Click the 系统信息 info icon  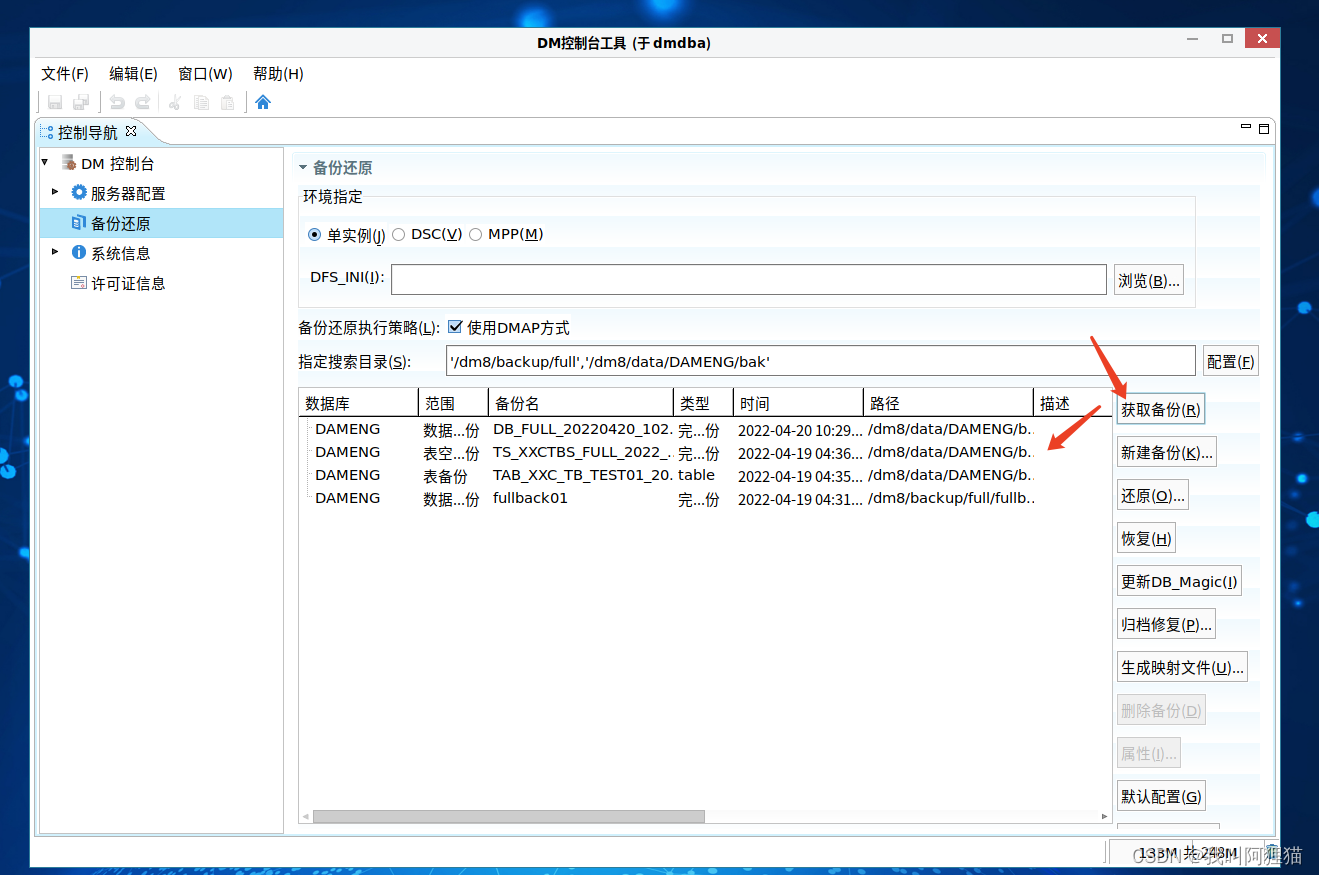click(79, 253)
